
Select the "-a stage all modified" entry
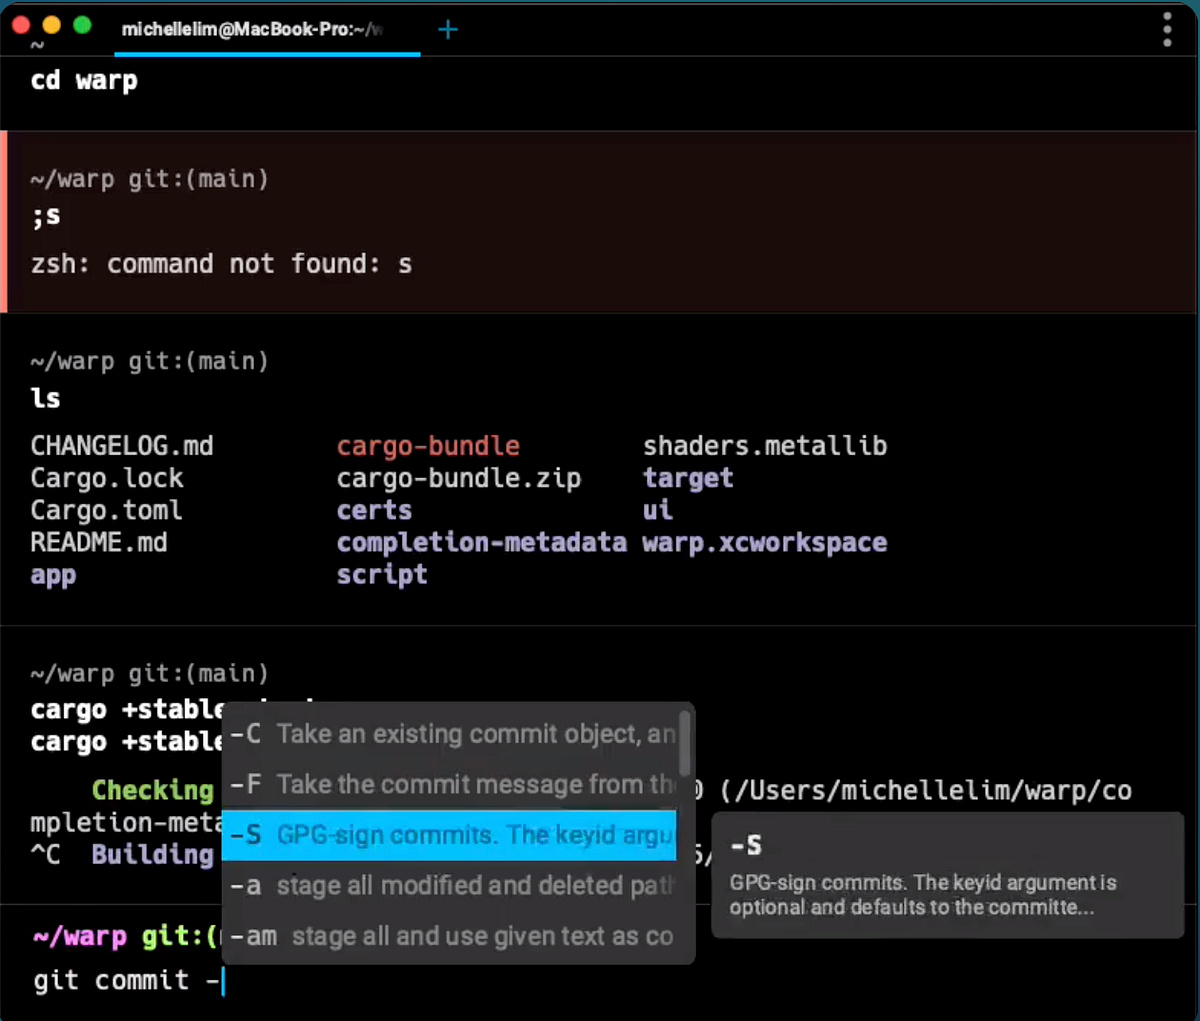click(x=450, y=886)
